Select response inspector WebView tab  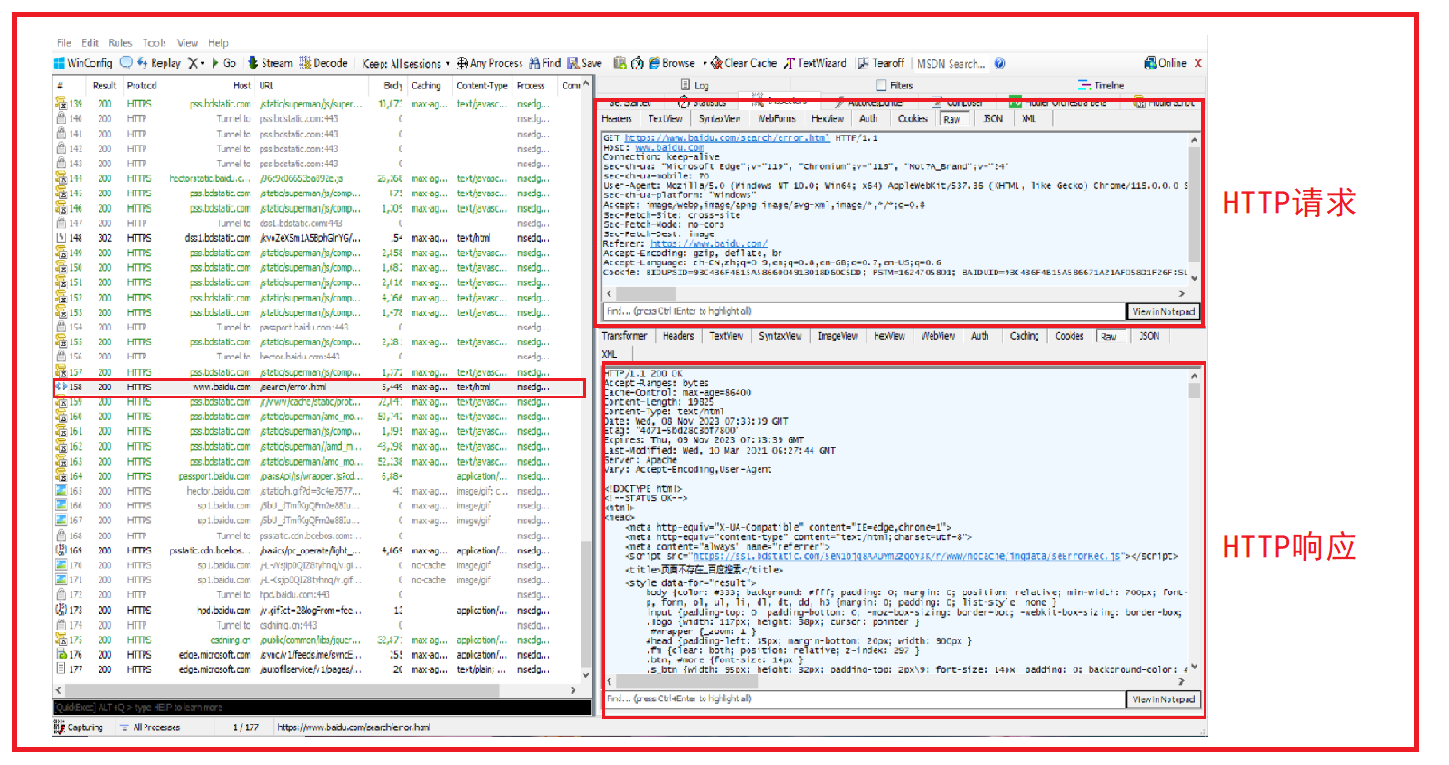pyautogui.click(x=938, y=336)
